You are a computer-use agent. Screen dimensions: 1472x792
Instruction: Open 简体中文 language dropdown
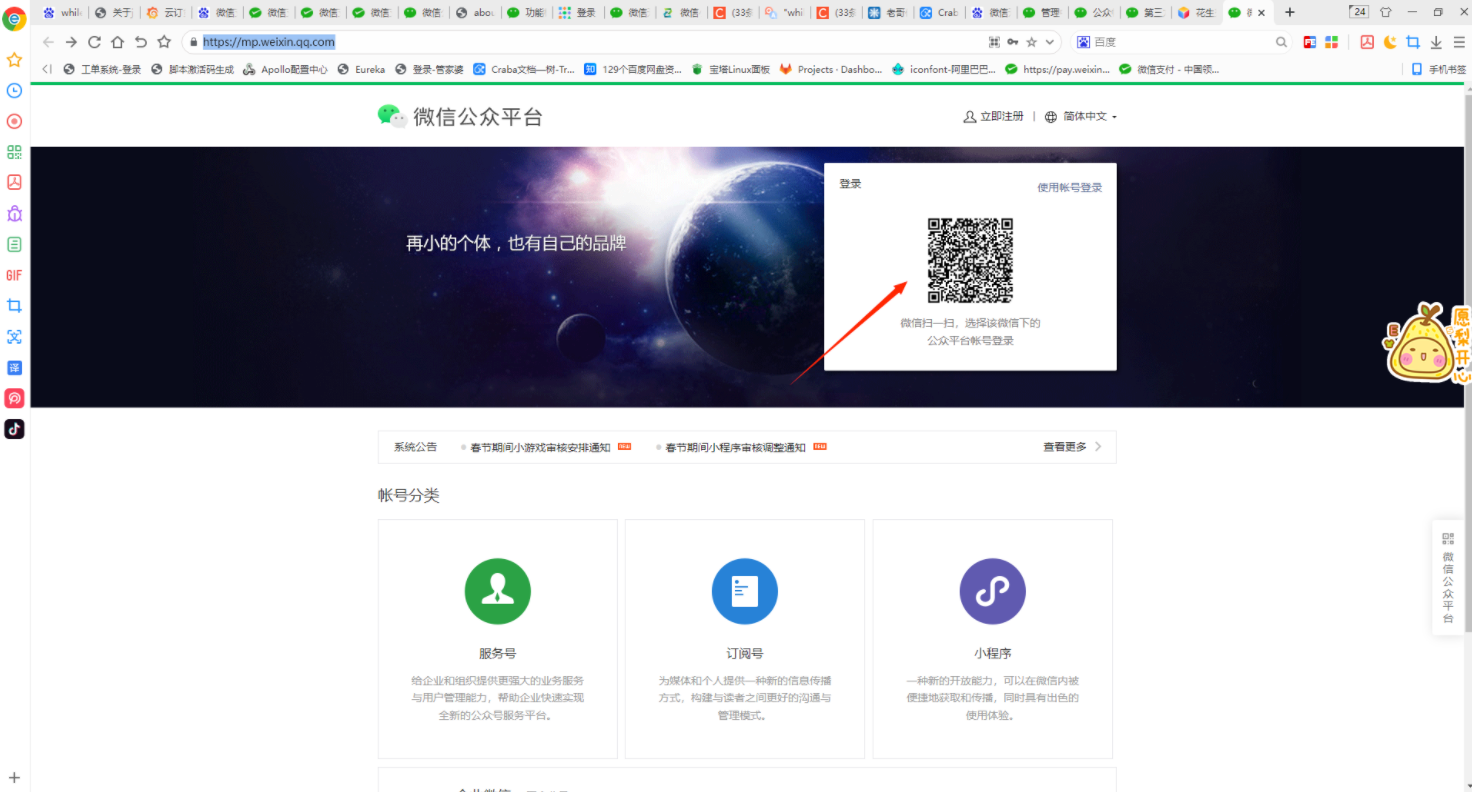click(x=1081, y=116)
